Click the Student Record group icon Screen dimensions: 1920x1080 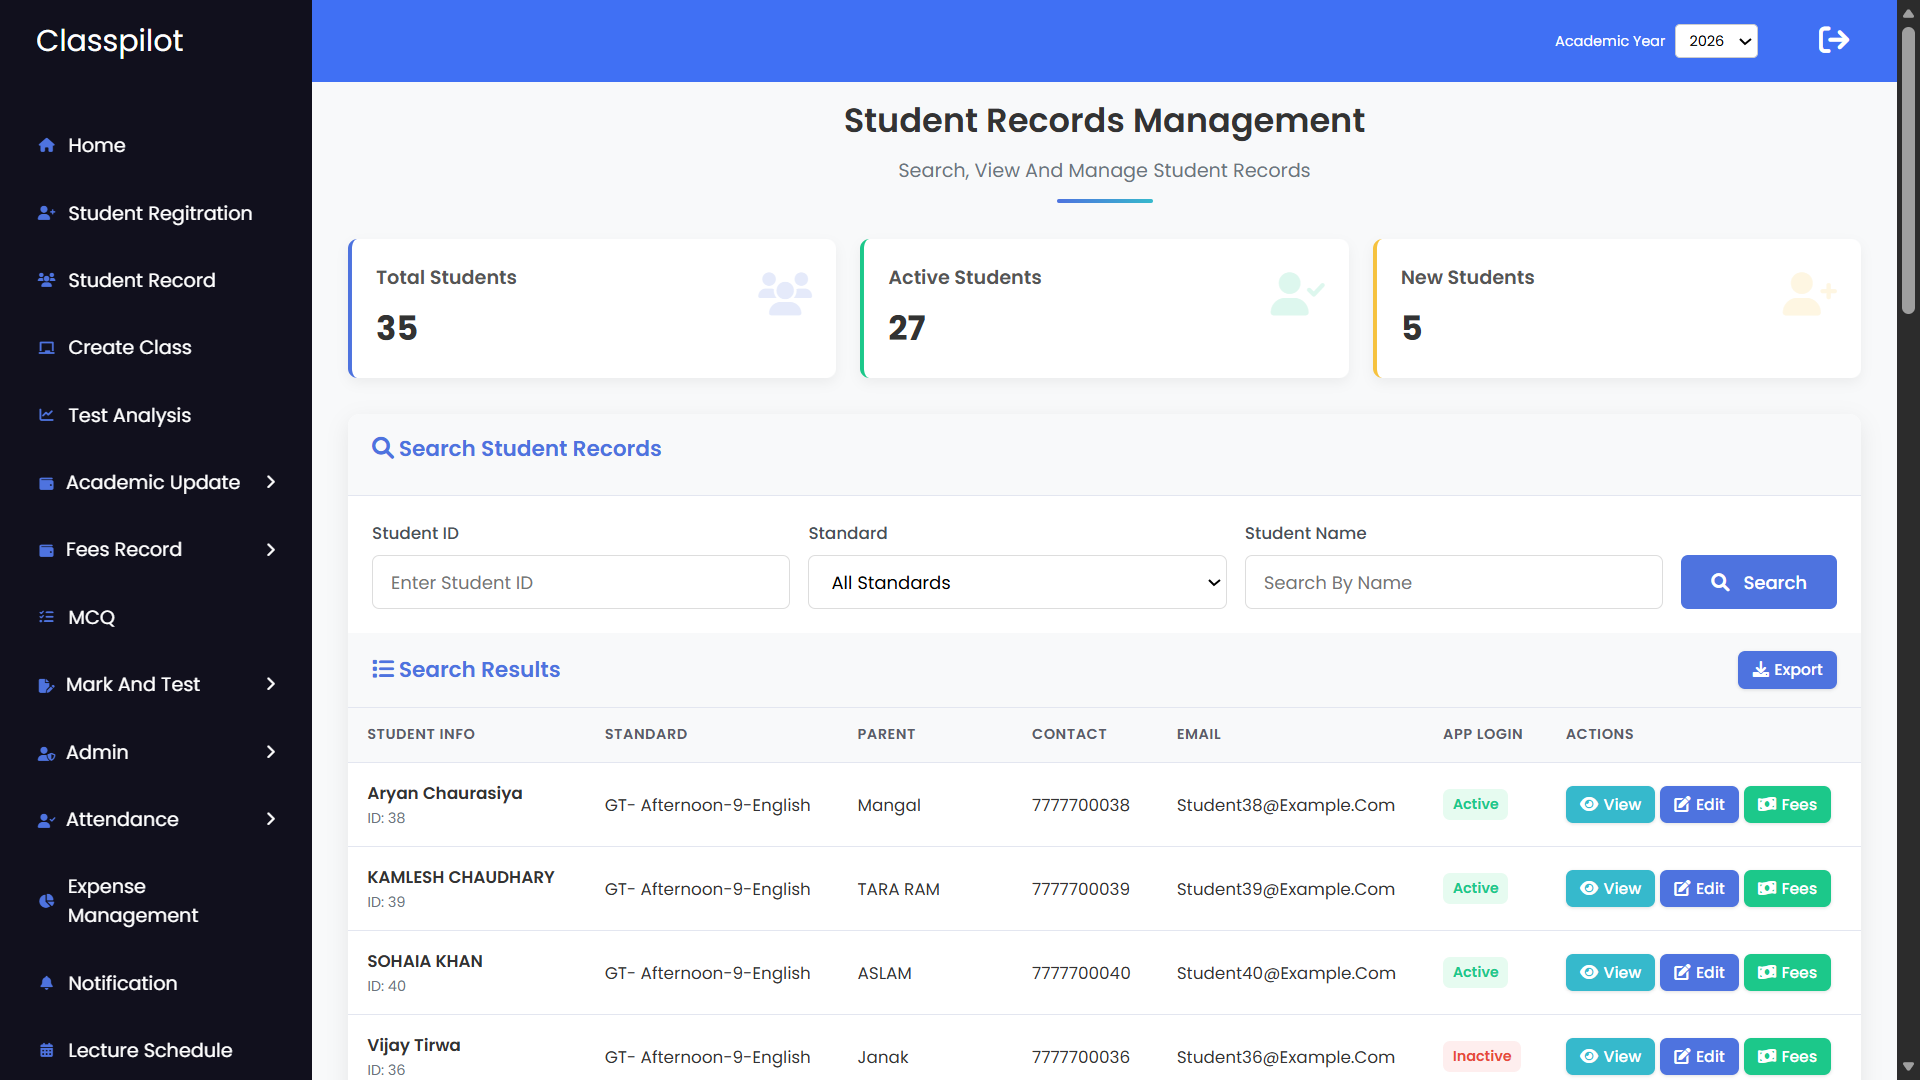tap(46, 280)
